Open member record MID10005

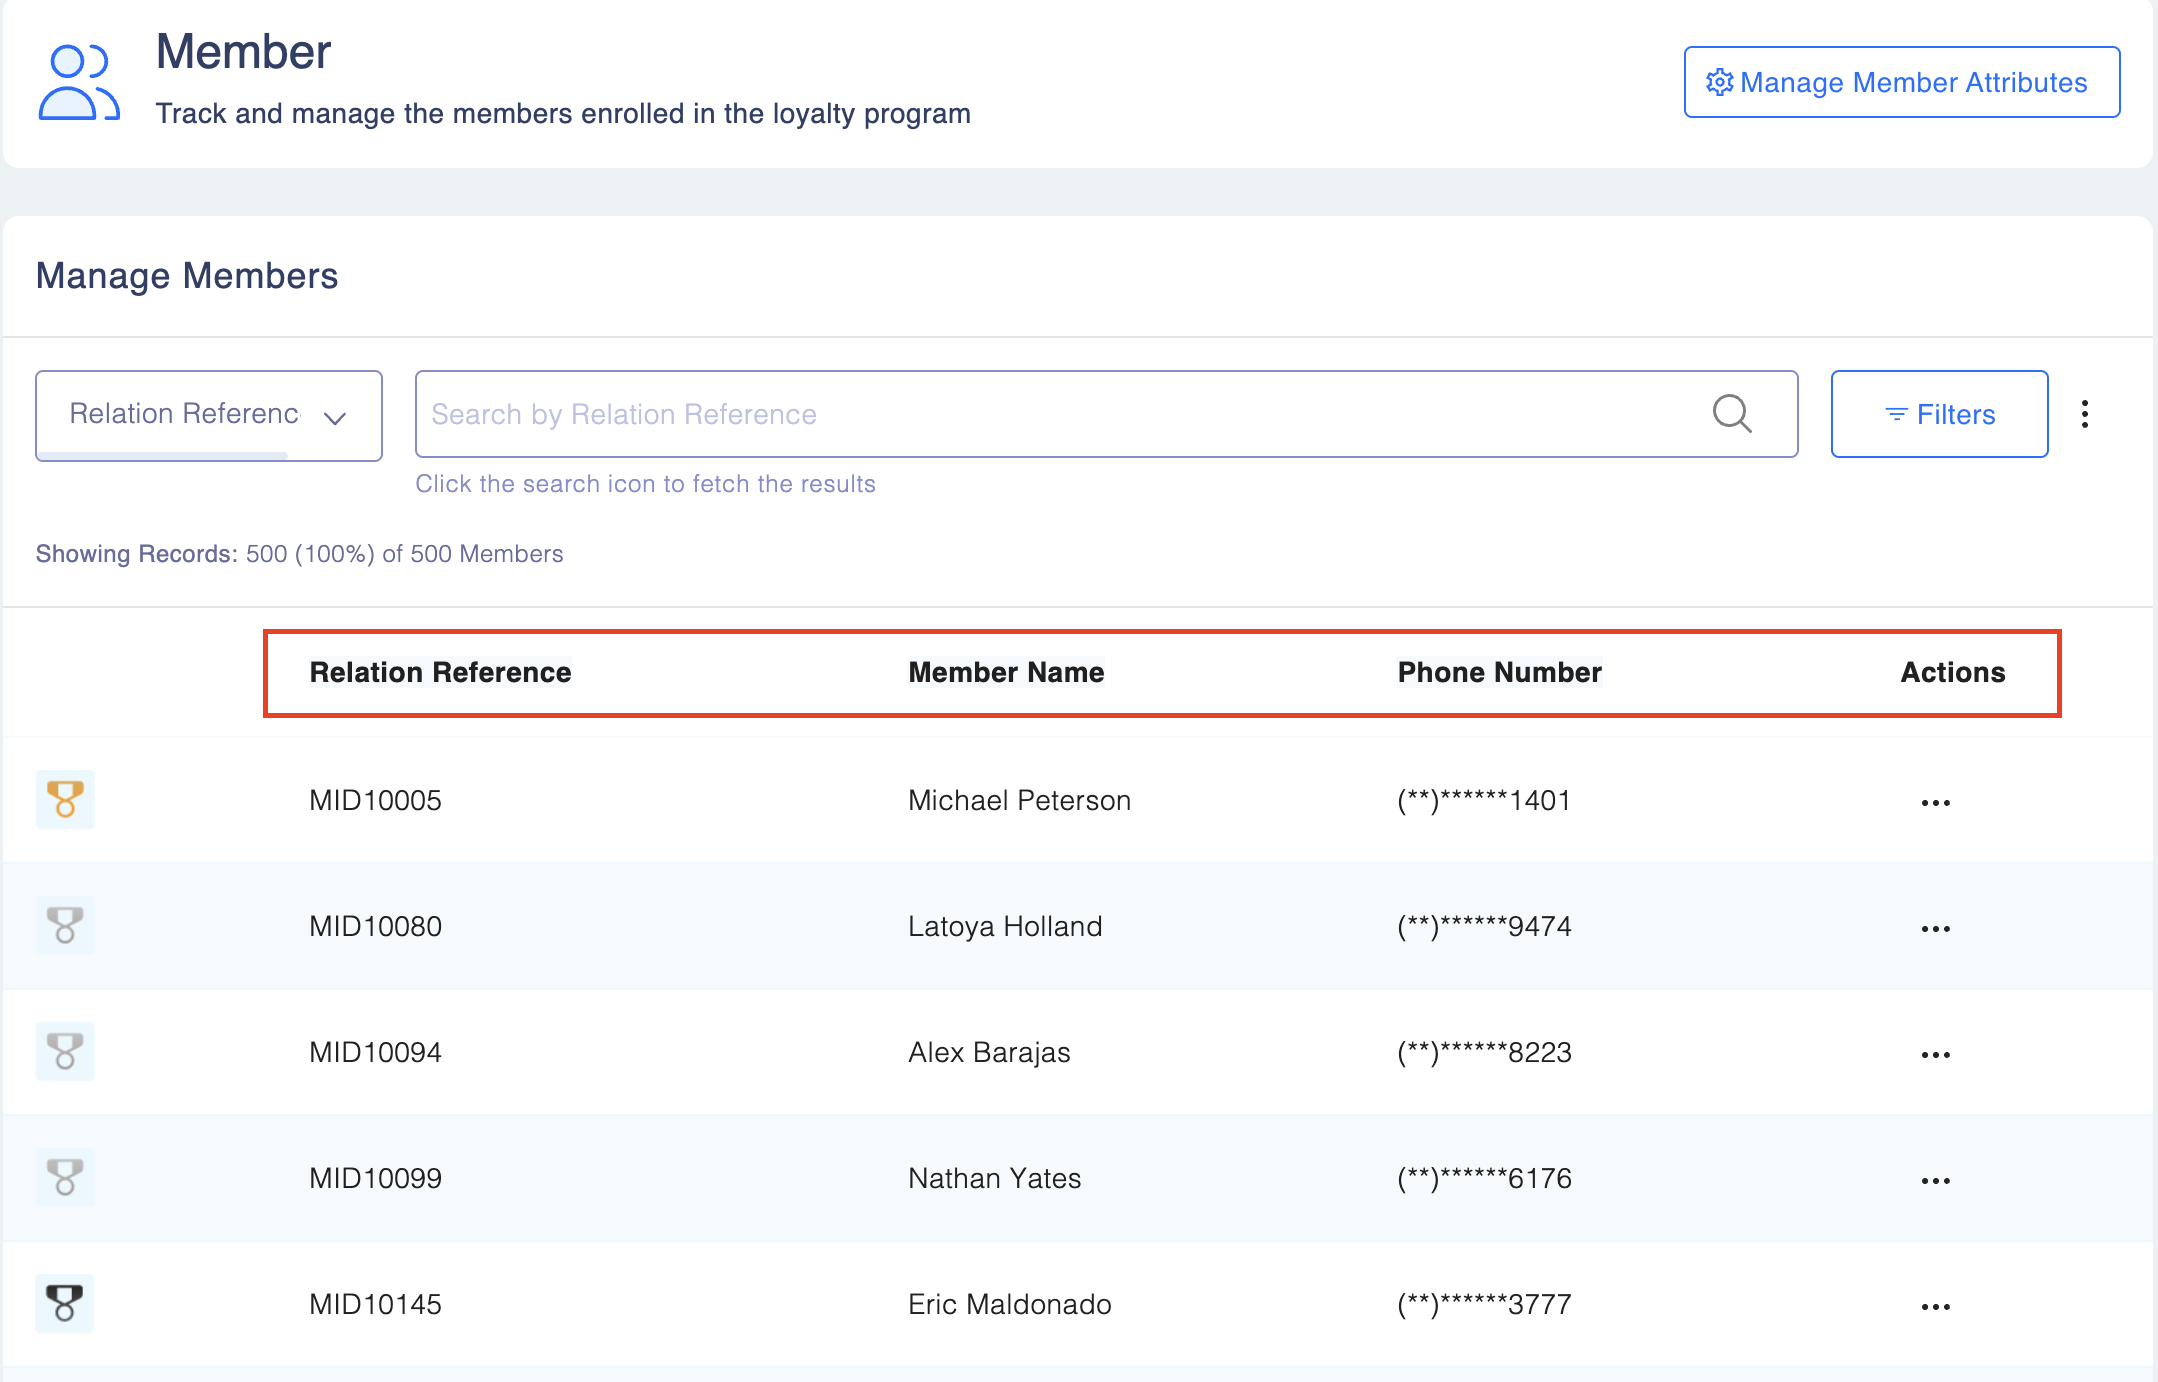pos(375,800)
